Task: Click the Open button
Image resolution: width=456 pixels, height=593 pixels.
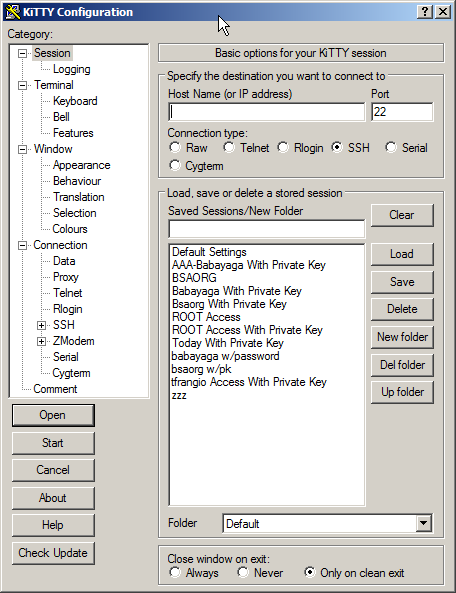Action: coord(53,415)
